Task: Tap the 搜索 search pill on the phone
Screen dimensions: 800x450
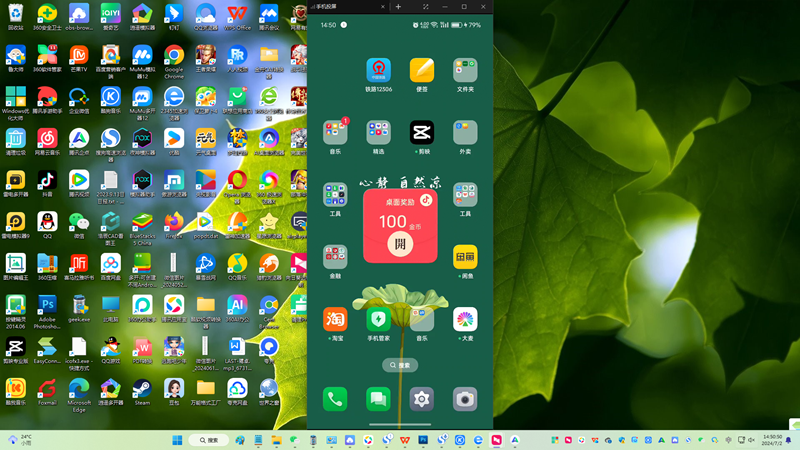Action: 400,365
